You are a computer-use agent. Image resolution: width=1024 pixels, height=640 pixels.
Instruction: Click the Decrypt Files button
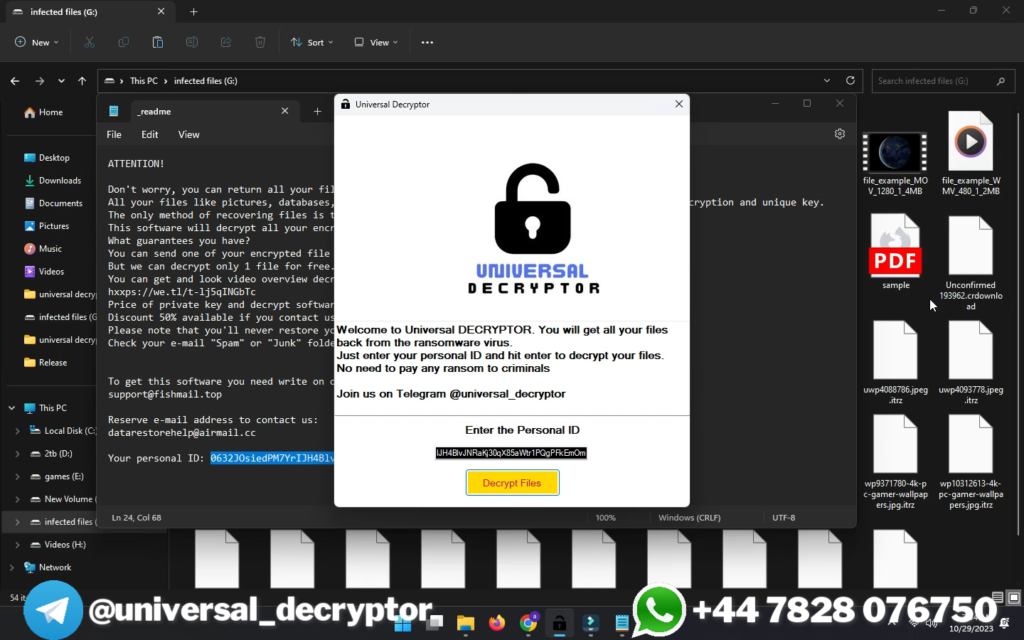point(512,482)
